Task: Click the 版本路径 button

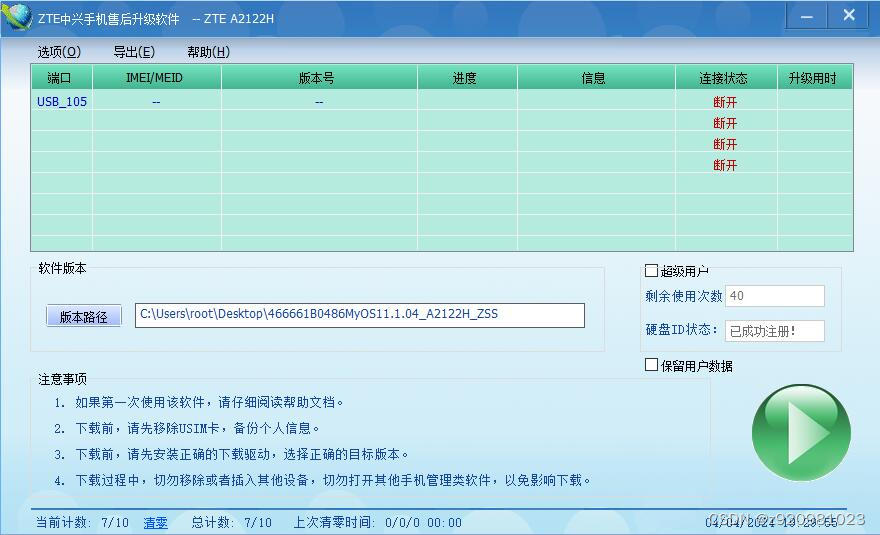Action: pyautogui.click(x=84, y=316)
